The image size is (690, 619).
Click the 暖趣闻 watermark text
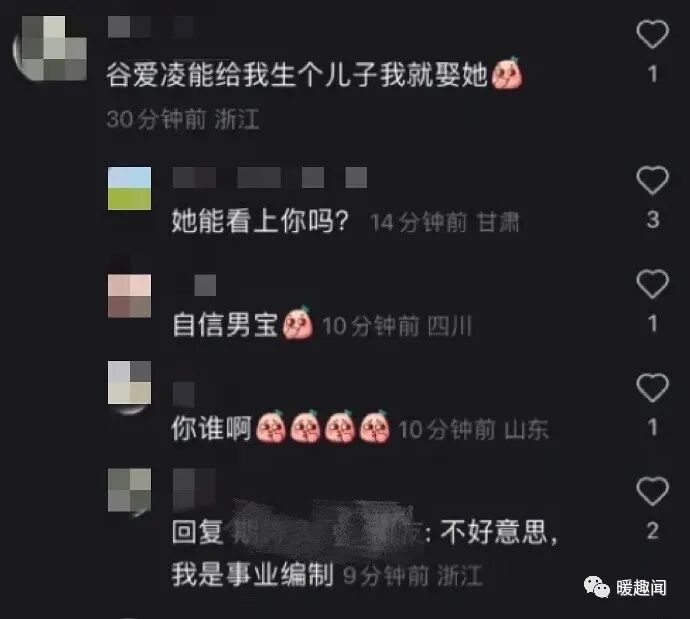641,588
